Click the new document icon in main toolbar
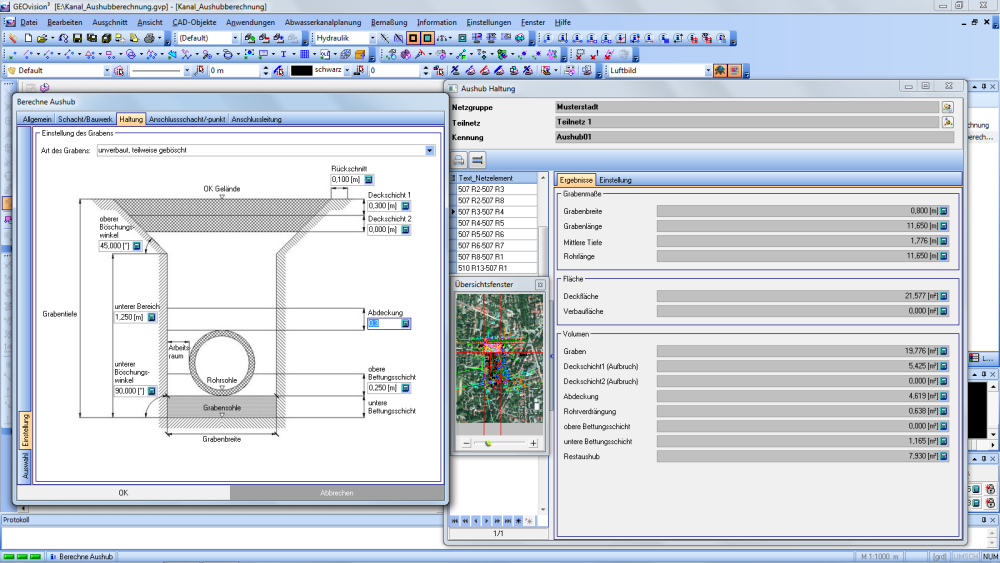1000x563 pixels. (28, 38)
